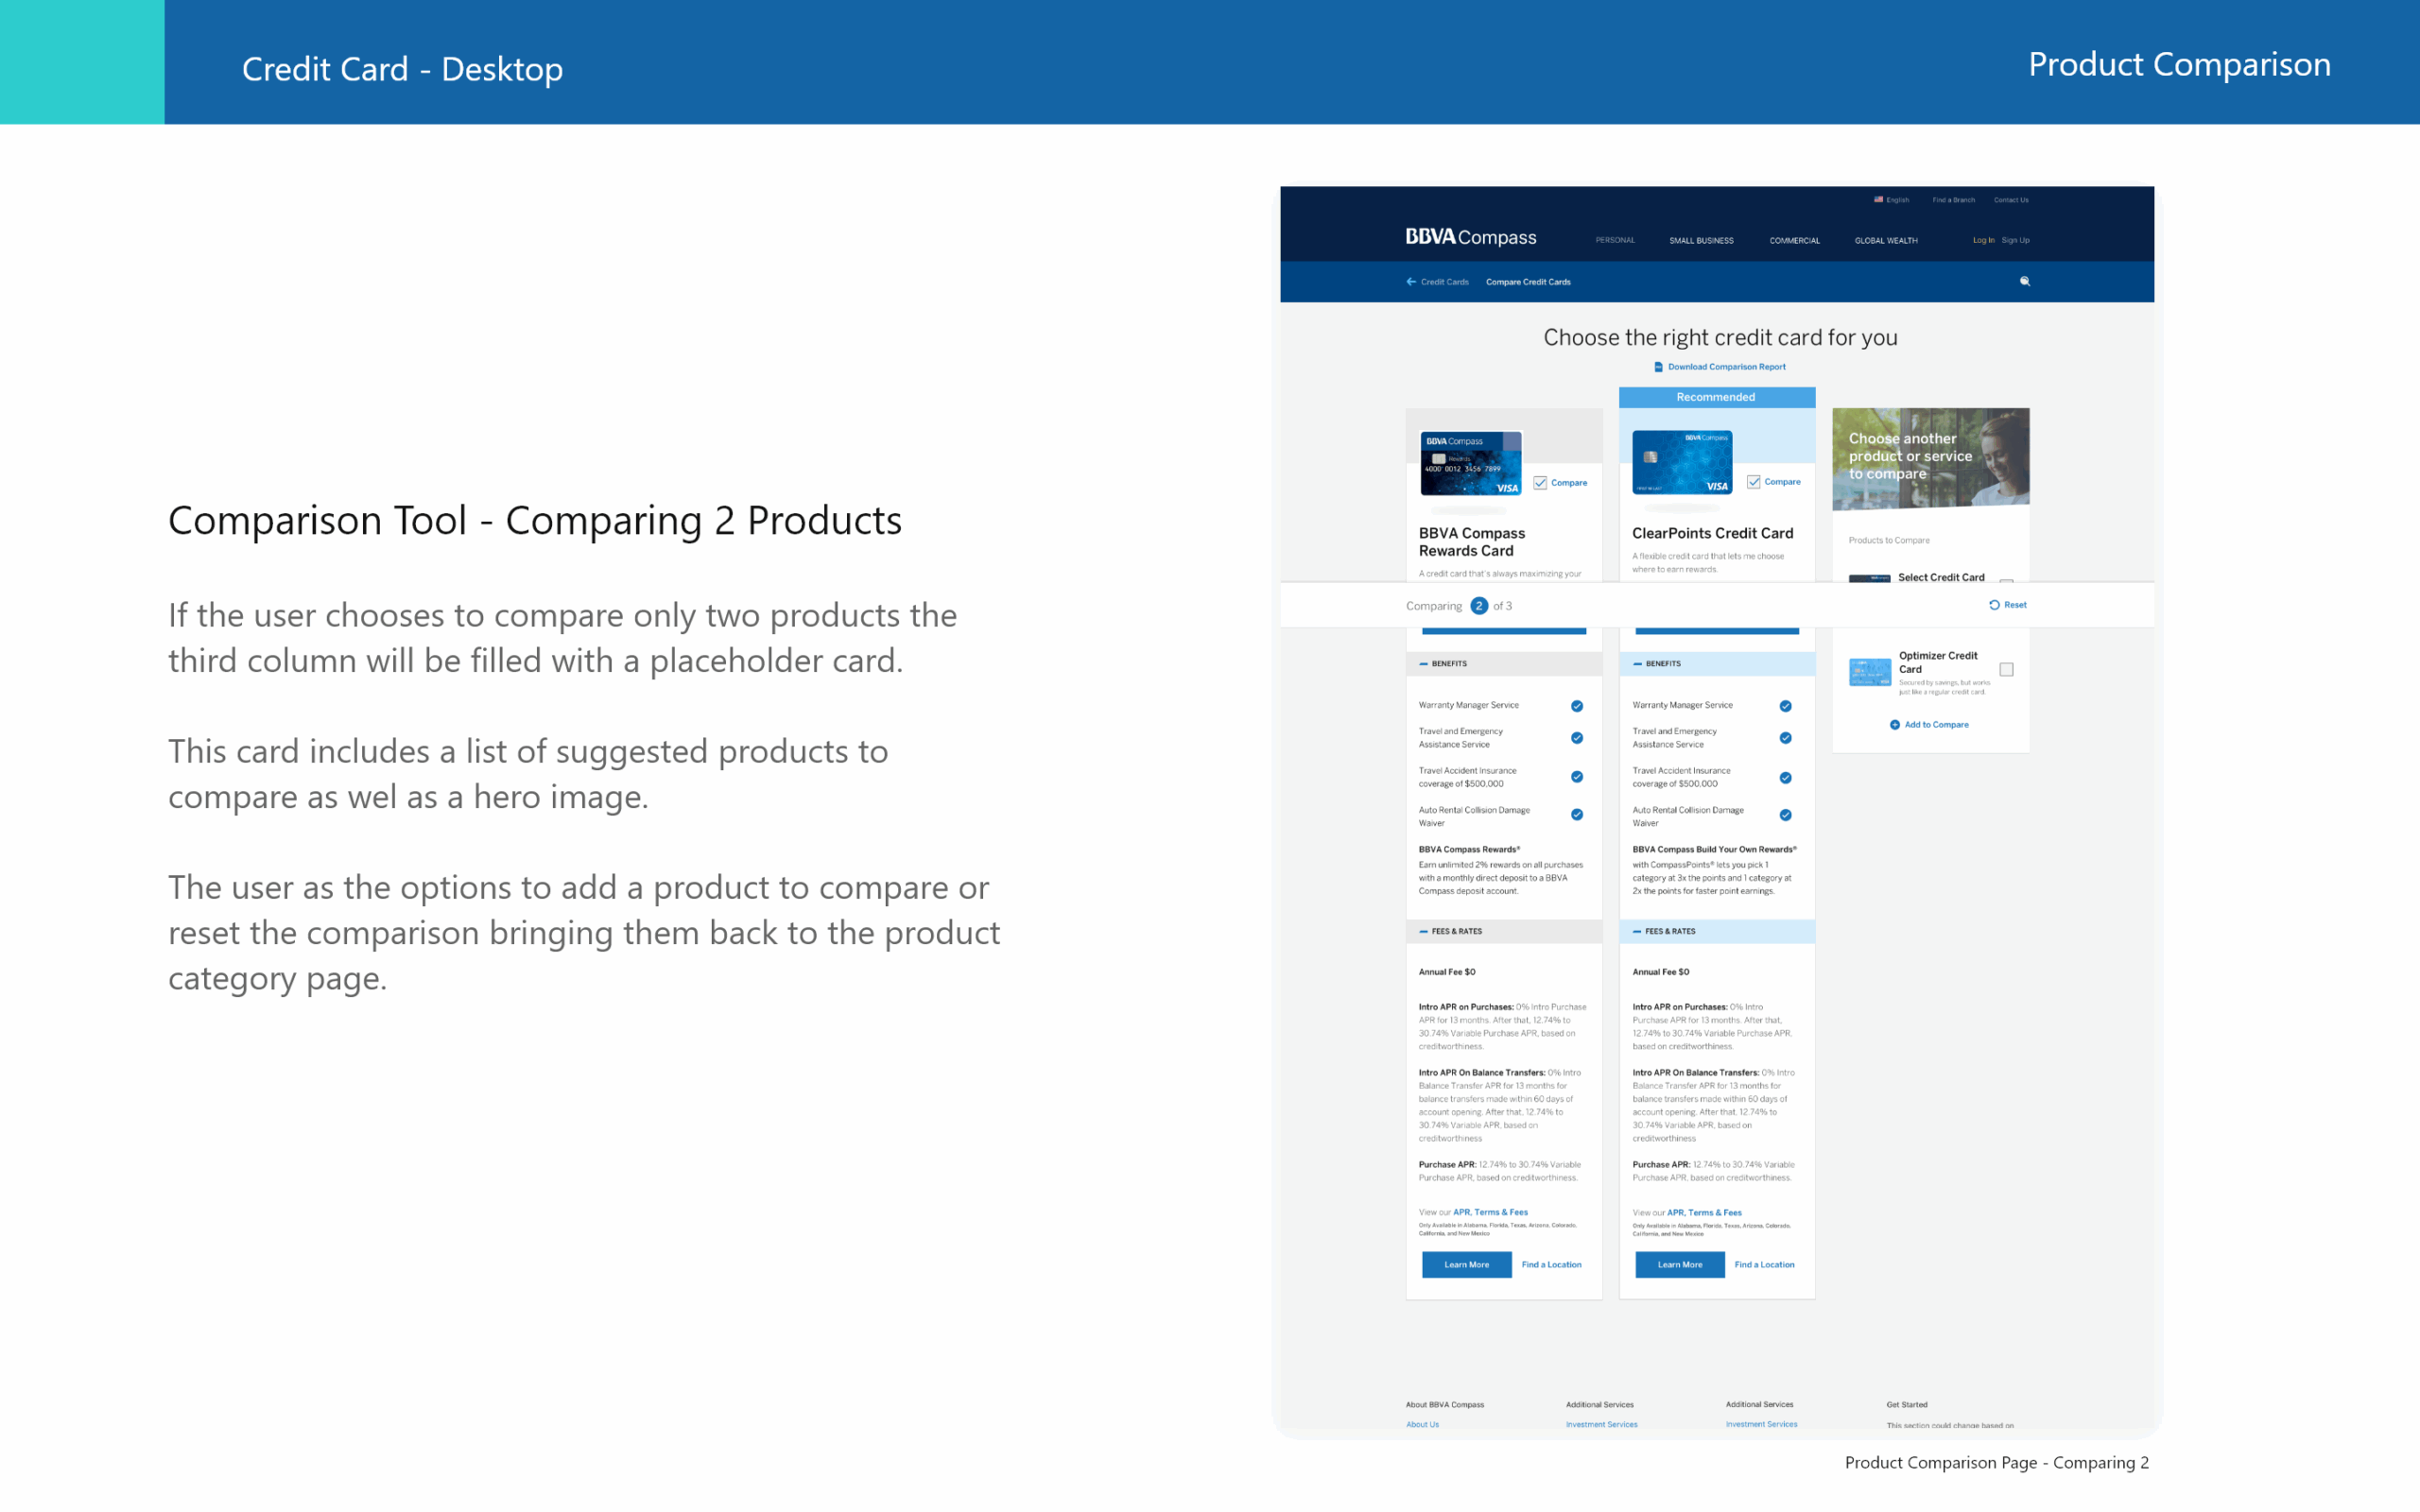2420x1512 pixels.
Task: Click the Sign Up link
Action: [2015, 240]
